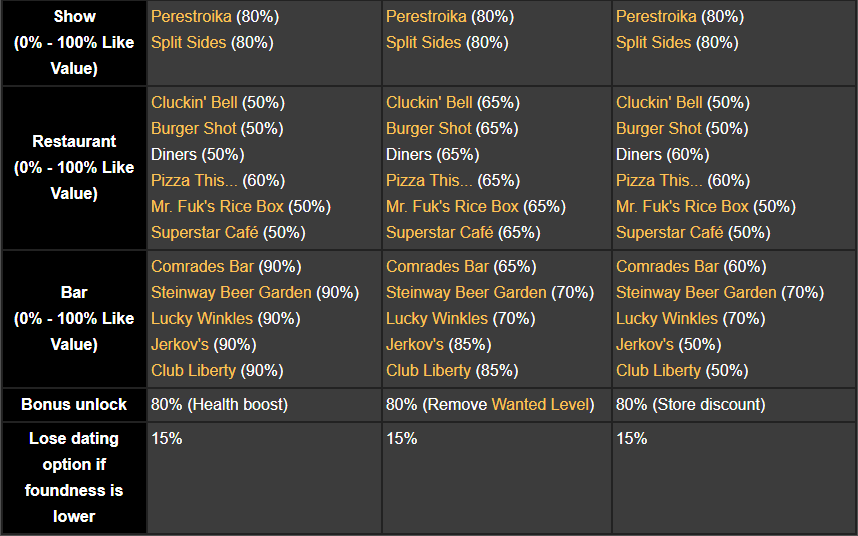Open Club Liberty link with 85%
Image resolution: width=858 pixels, height=536 pixels.
428,371
